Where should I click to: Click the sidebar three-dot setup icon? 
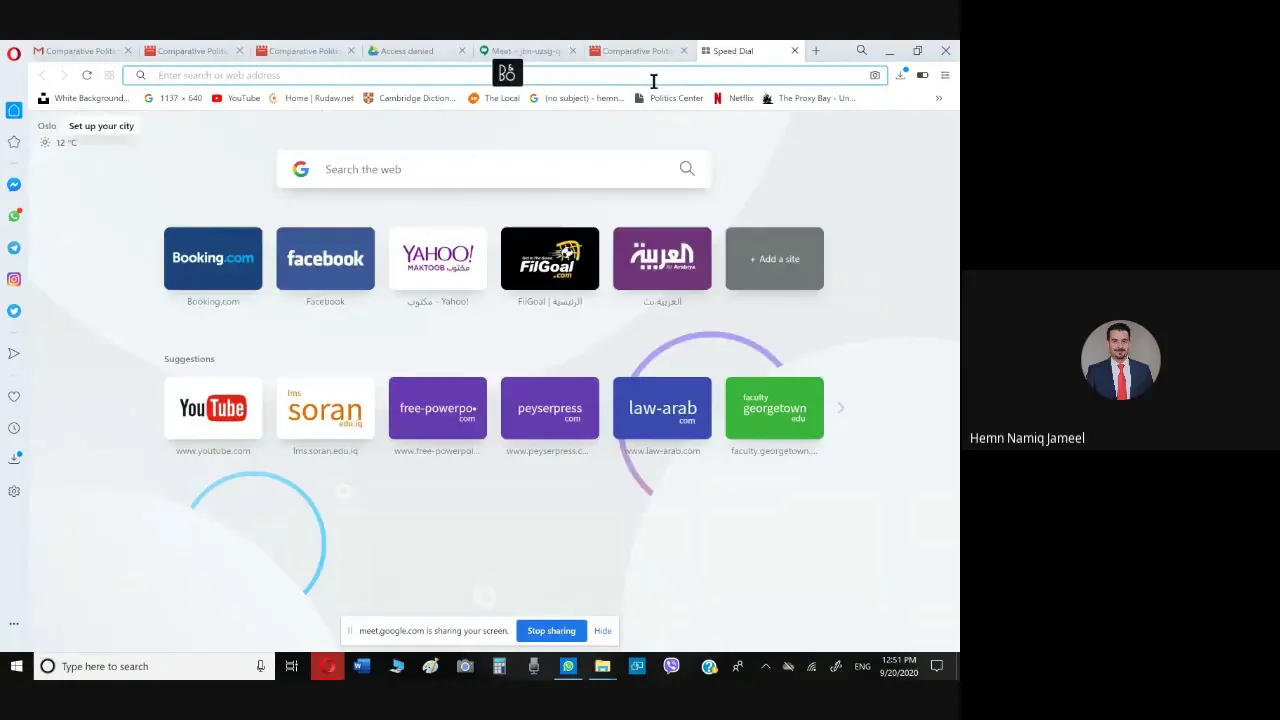tap(14, 624)
